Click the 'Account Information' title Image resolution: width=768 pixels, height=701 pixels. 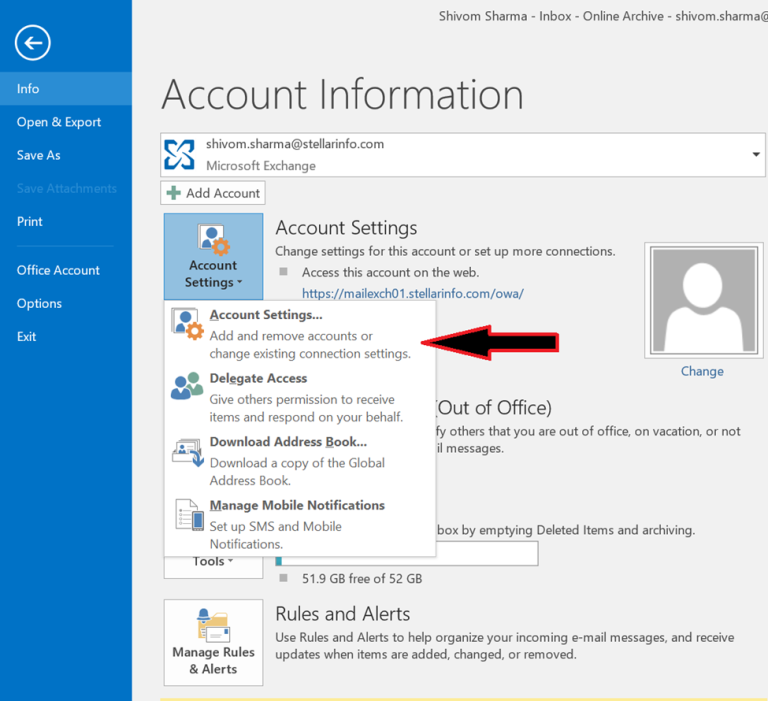(342, 94)
